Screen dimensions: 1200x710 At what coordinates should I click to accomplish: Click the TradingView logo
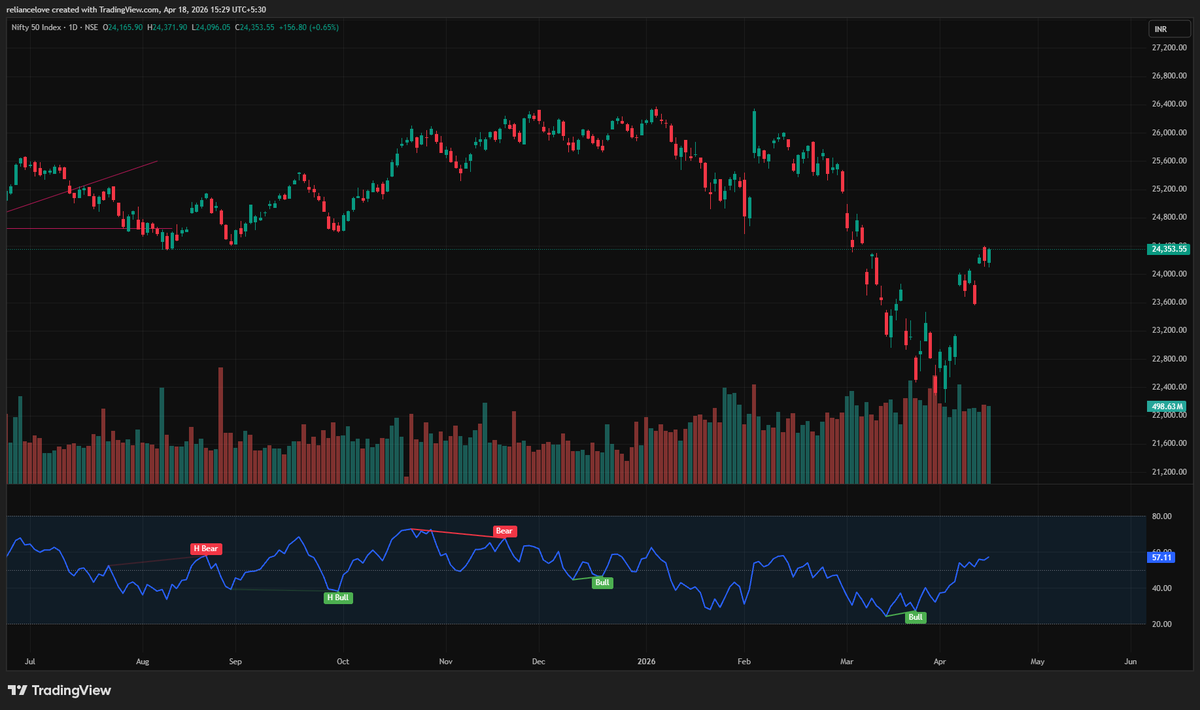(60, 690)
